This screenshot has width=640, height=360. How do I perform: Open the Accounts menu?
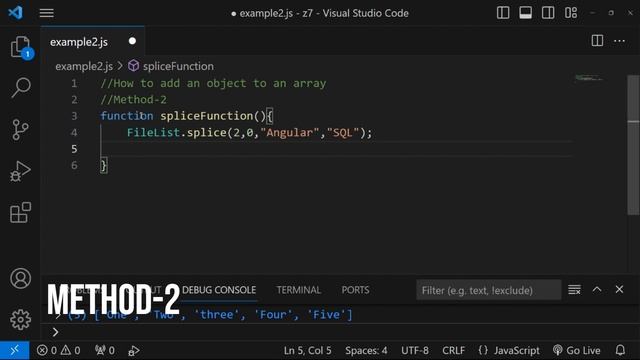tap(20, 278)
